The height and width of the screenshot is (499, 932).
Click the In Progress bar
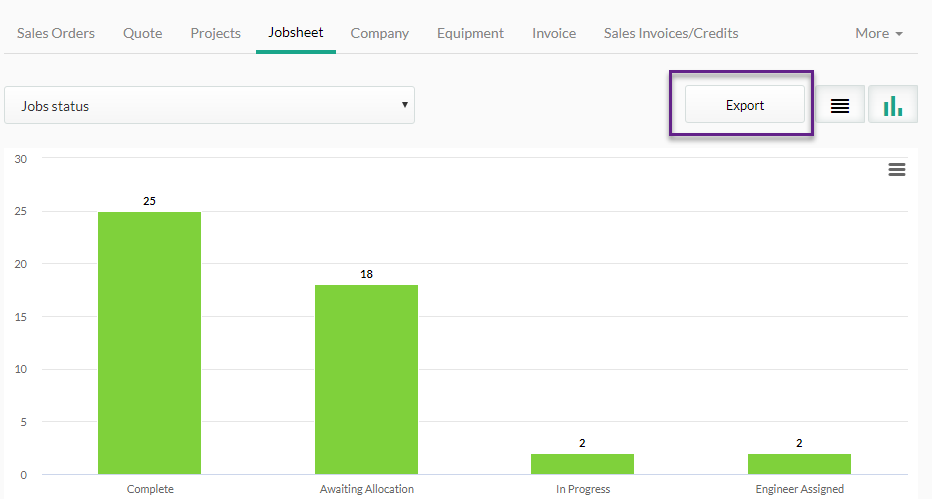pos(582,464)
